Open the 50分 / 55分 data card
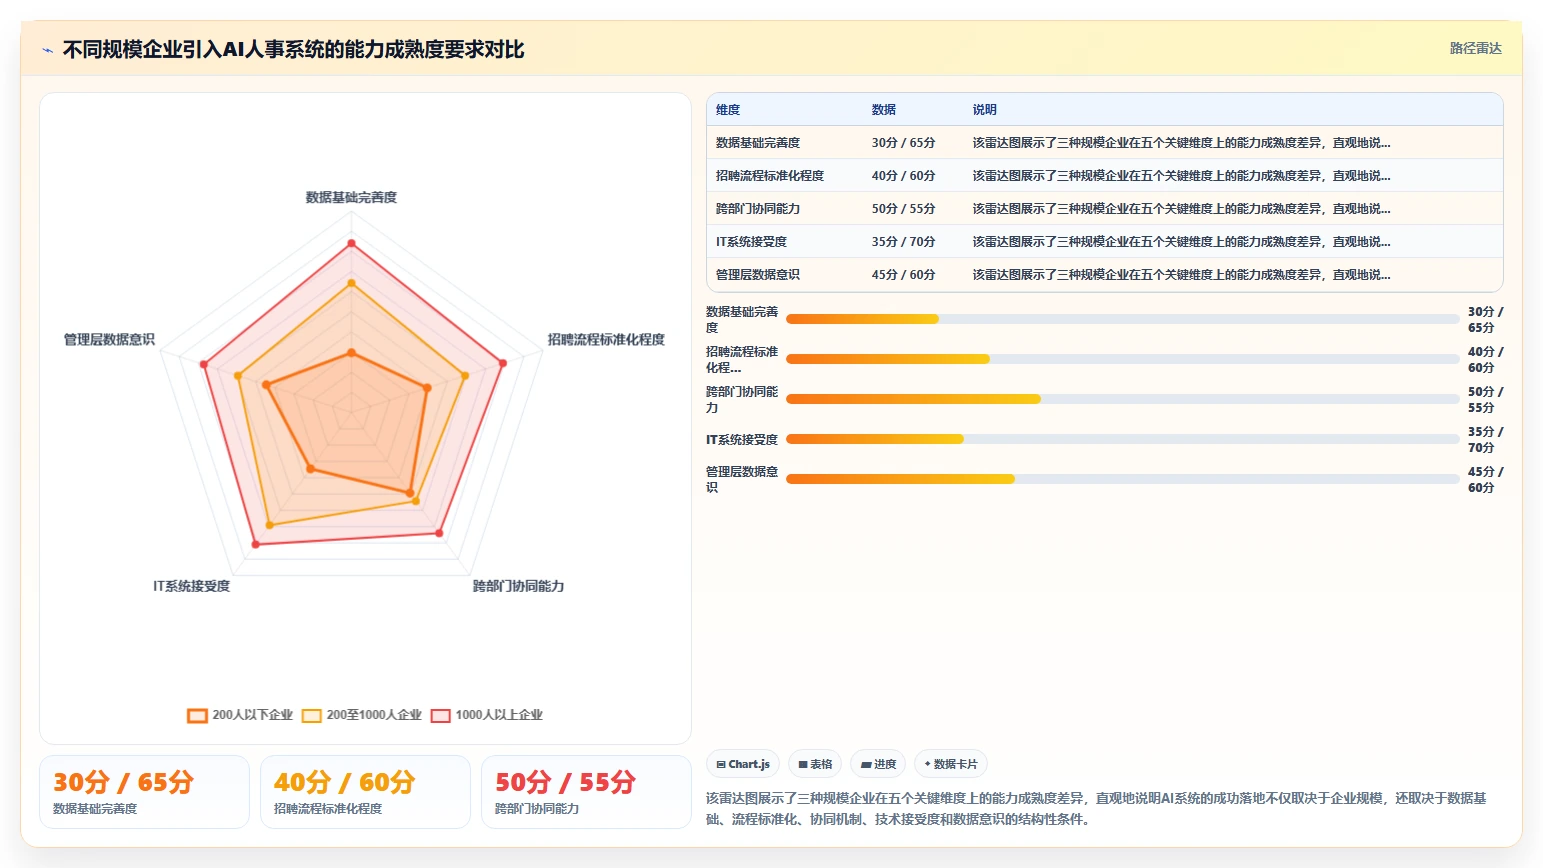The width and height of the screenshot is (1543, 868). pos(586,792)
